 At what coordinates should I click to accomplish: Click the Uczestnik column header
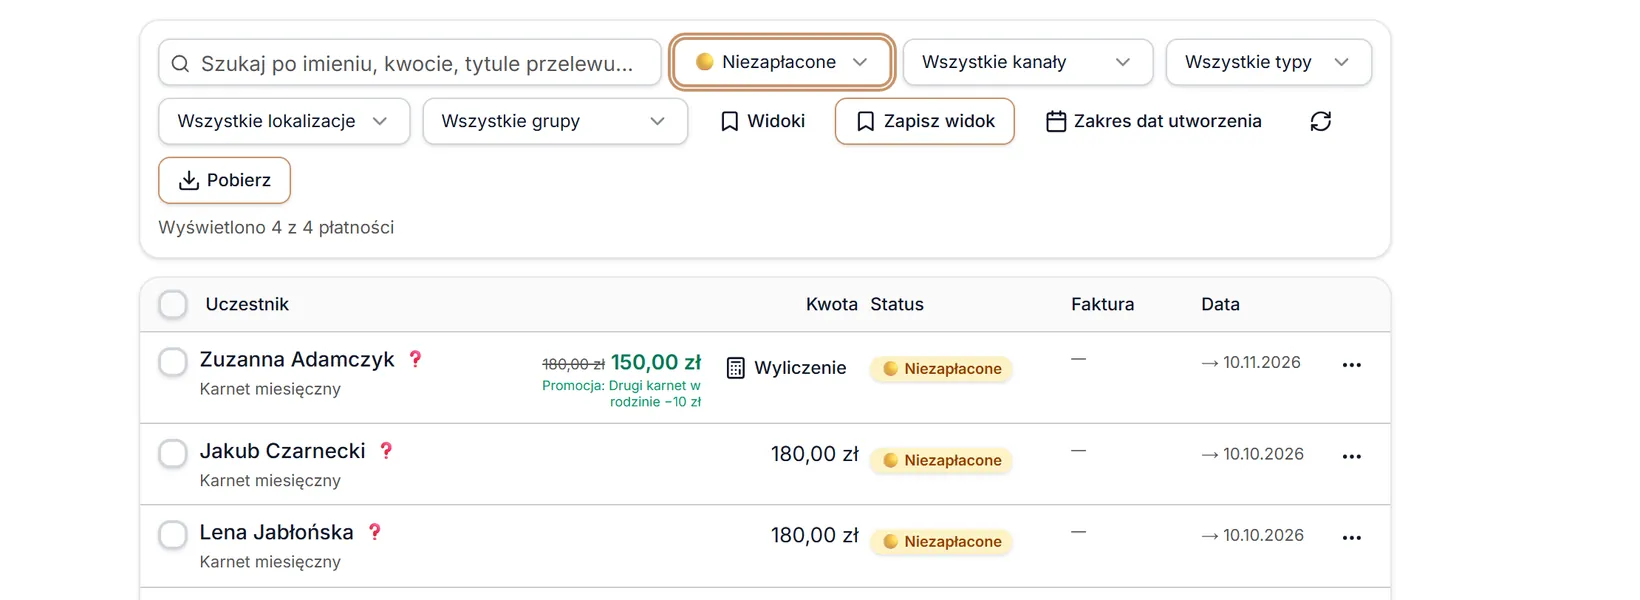pyautogui.click(x=247, y=304)
